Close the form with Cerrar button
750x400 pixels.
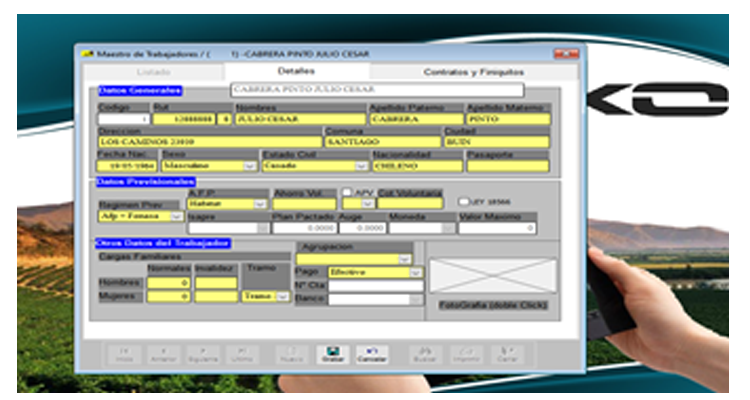coord(507,355)
